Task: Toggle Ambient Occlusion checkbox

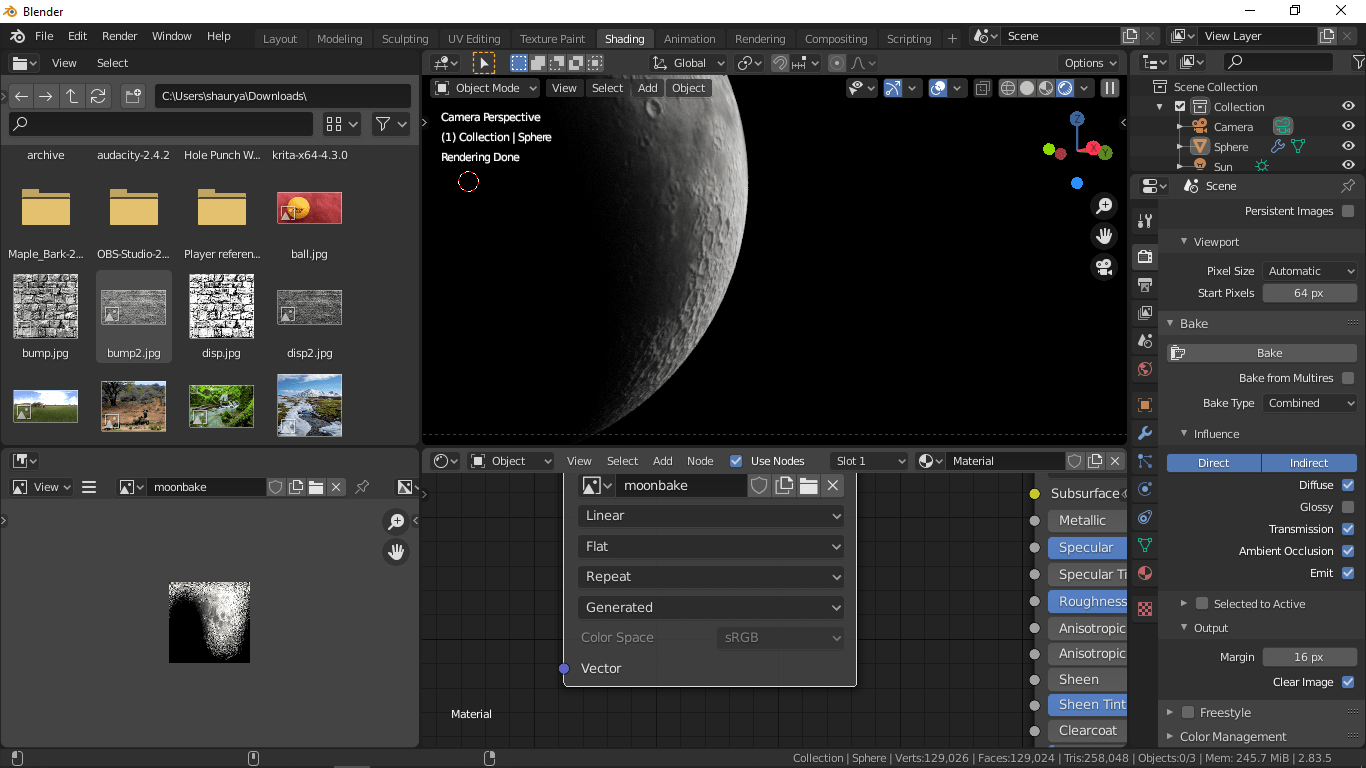Action: coord(1348,551)
